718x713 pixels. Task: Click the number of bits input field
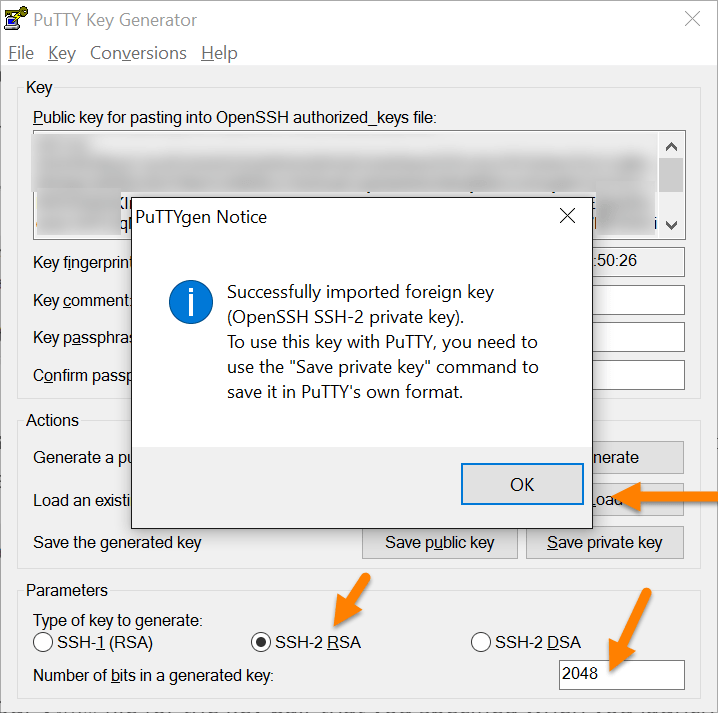pyautogui.click(x=621, y=674)
